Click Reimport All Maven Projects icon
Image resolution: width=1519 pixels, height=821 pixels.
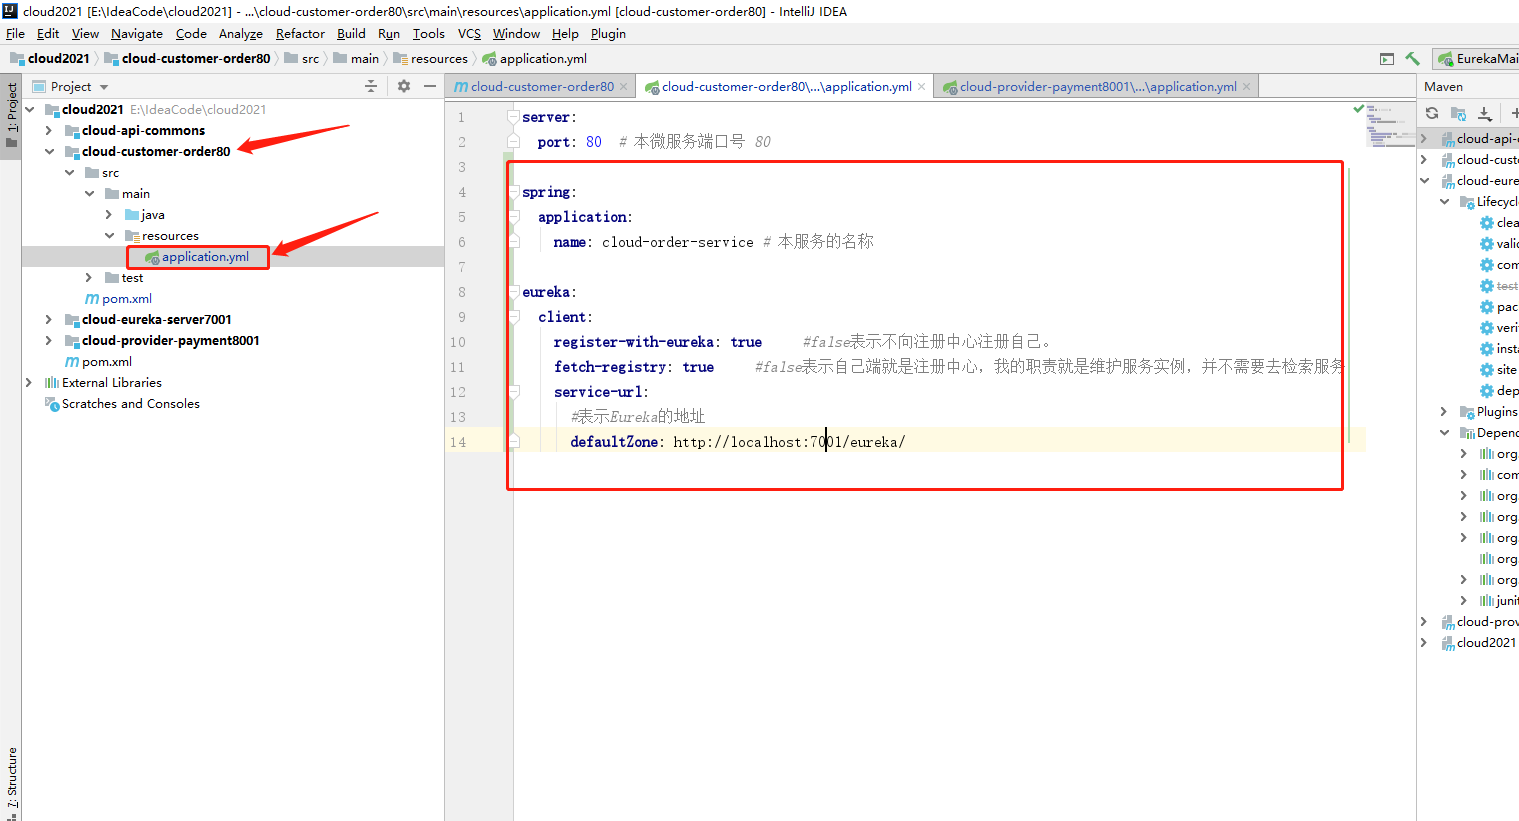(1432, 113)
